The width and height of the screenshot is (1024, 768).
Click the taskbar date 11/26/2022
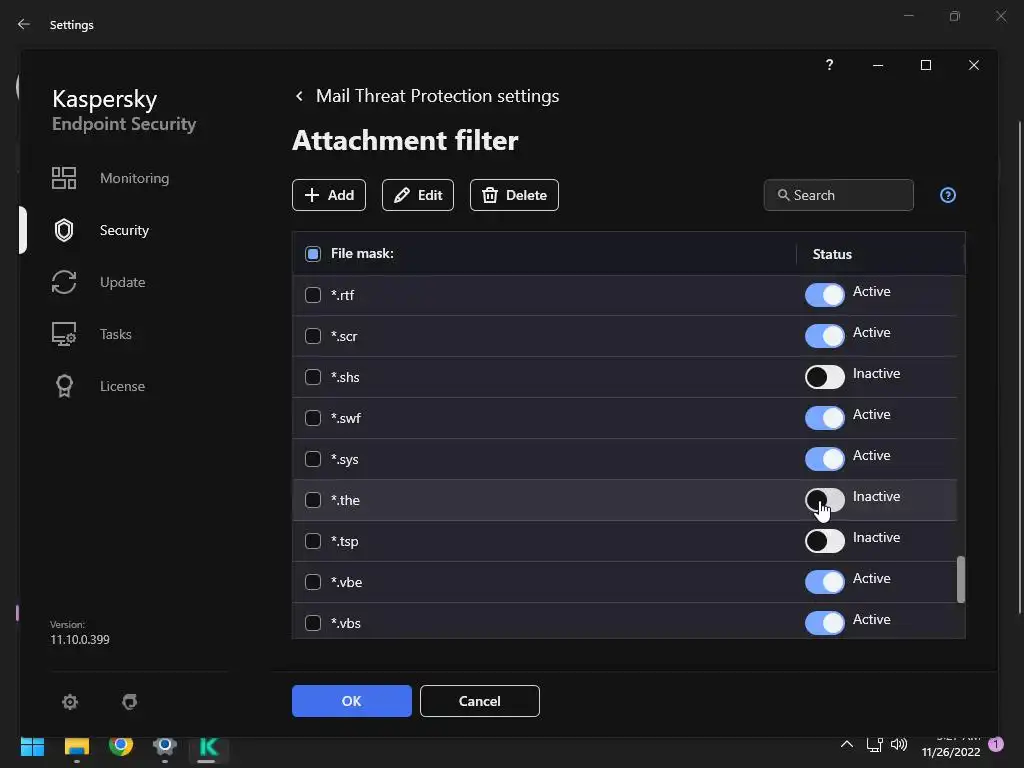point(951,752)
